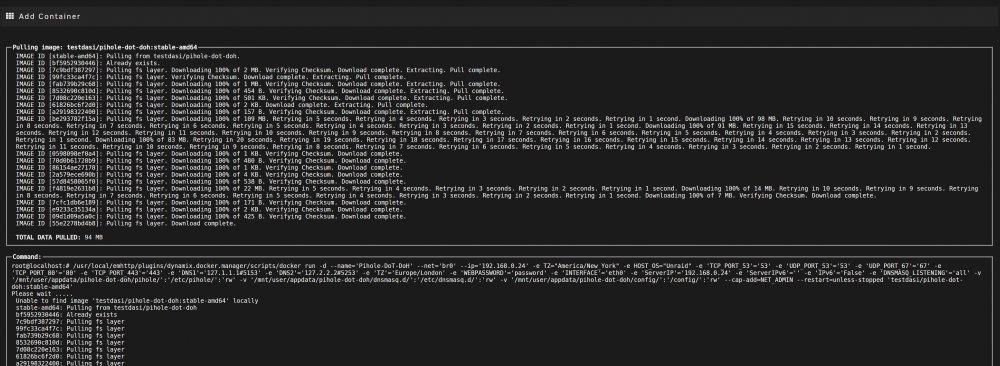
Task: Click the 'TCP_PORT_80'='80' command text
Action: click(x=37, y=272)
